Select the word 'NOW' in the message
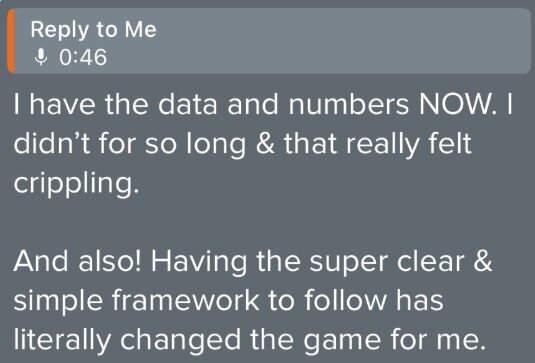This screenshot has width=535, height=363. coord(456,104)
